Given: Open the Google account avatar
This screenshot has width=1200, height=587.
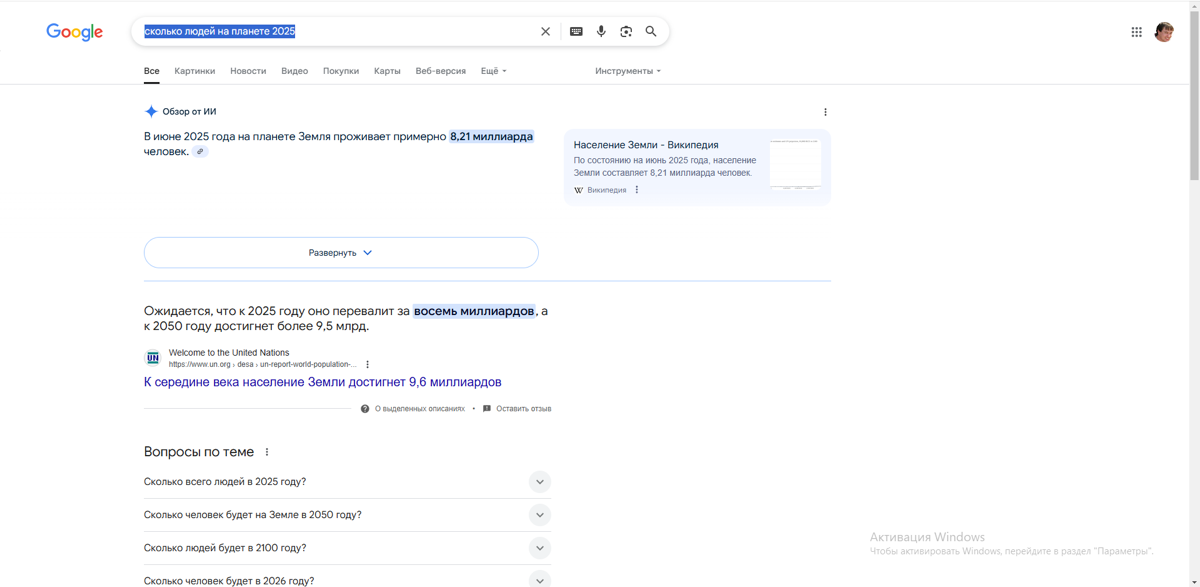Looking at the screenshot, I should click(1164, 32).
